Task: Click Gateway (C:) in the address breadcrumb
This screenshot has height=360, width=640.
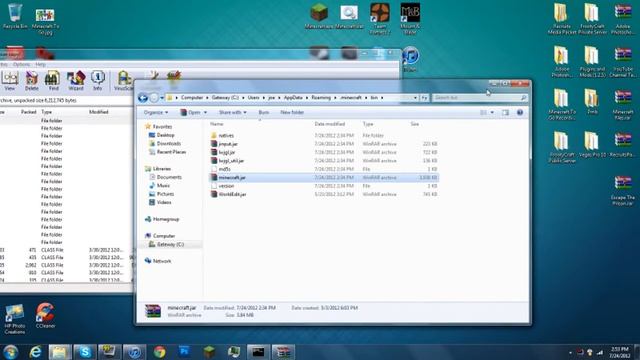Action: [x=225, y=98]
